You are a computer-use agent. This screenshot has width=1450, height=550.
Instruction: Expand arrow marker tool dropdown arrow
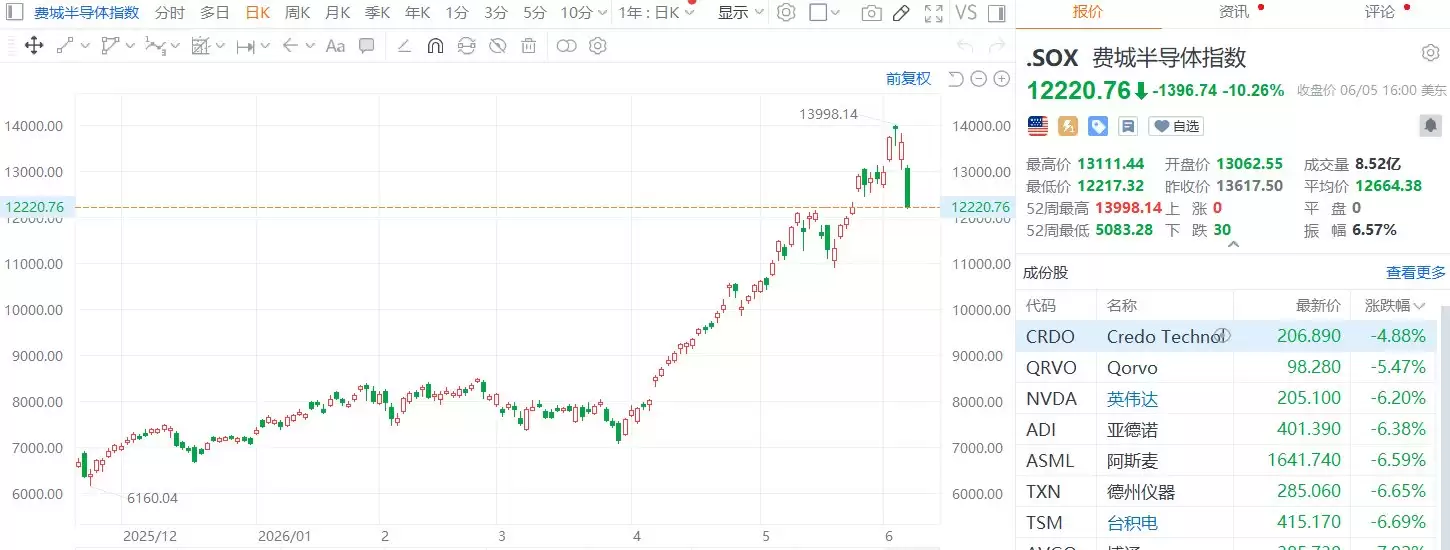[x=310, y=46]
